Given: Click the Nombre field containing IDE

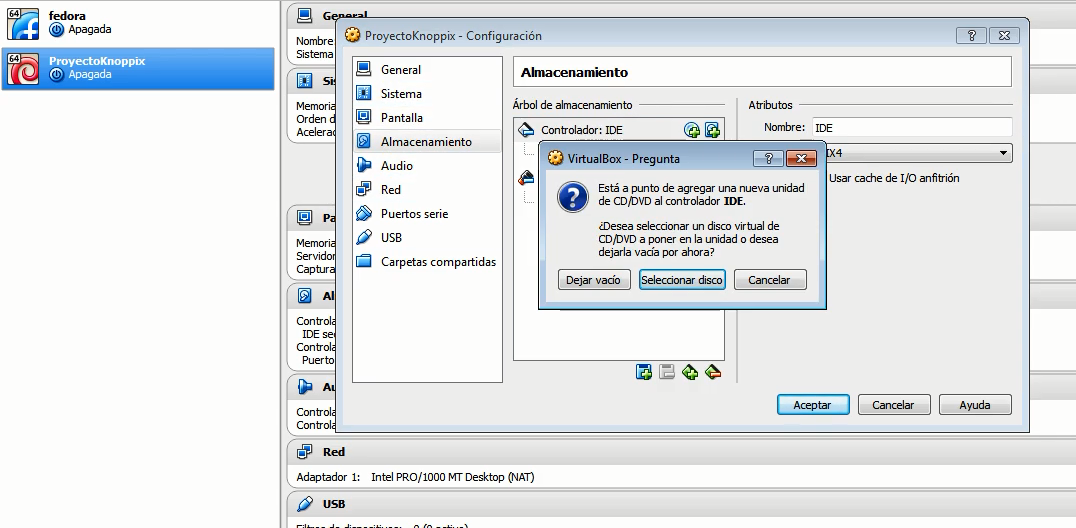Looking at the screenshot, I should pyautogui.click(x=912, y=127).
